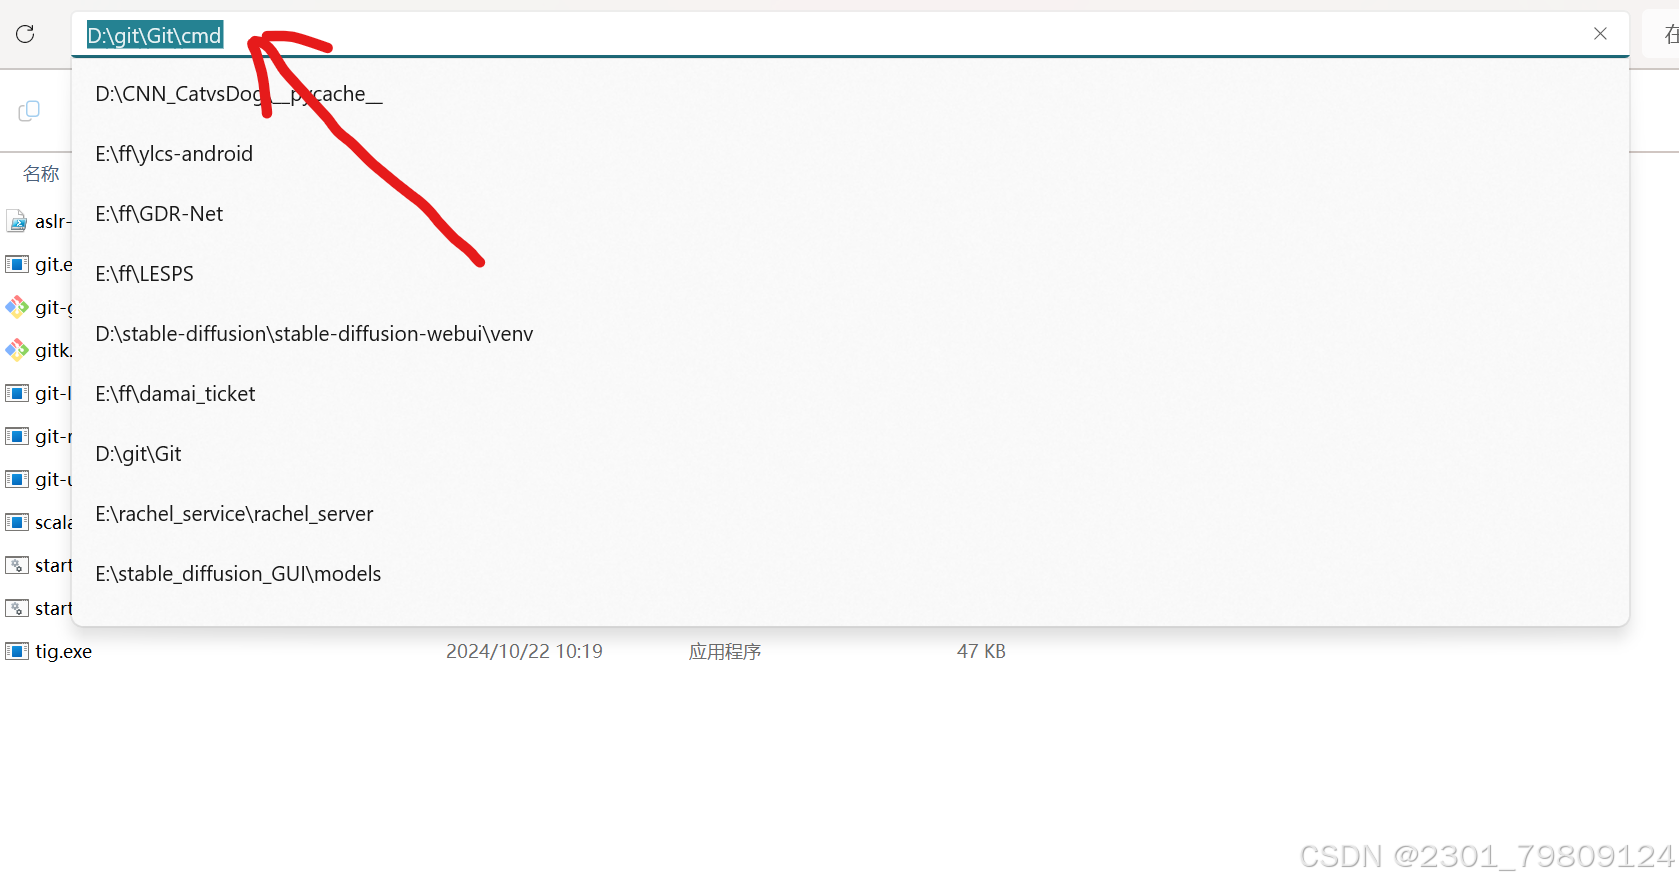The height and width of the screenshot is (886, 1679).
Task: Select the D:\git\Git history entry
Action: tap(850, 454)
